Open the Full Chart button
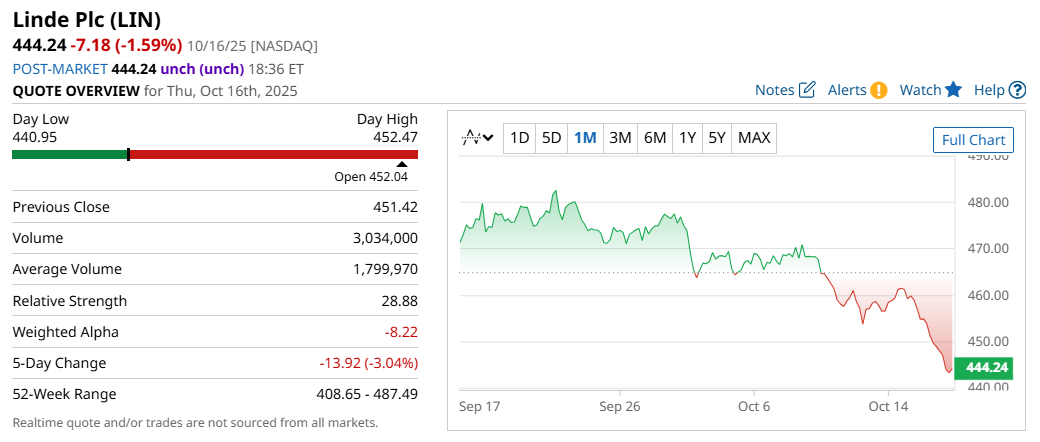Screen dimensions: 1040x442 click(x=974, y=140)
